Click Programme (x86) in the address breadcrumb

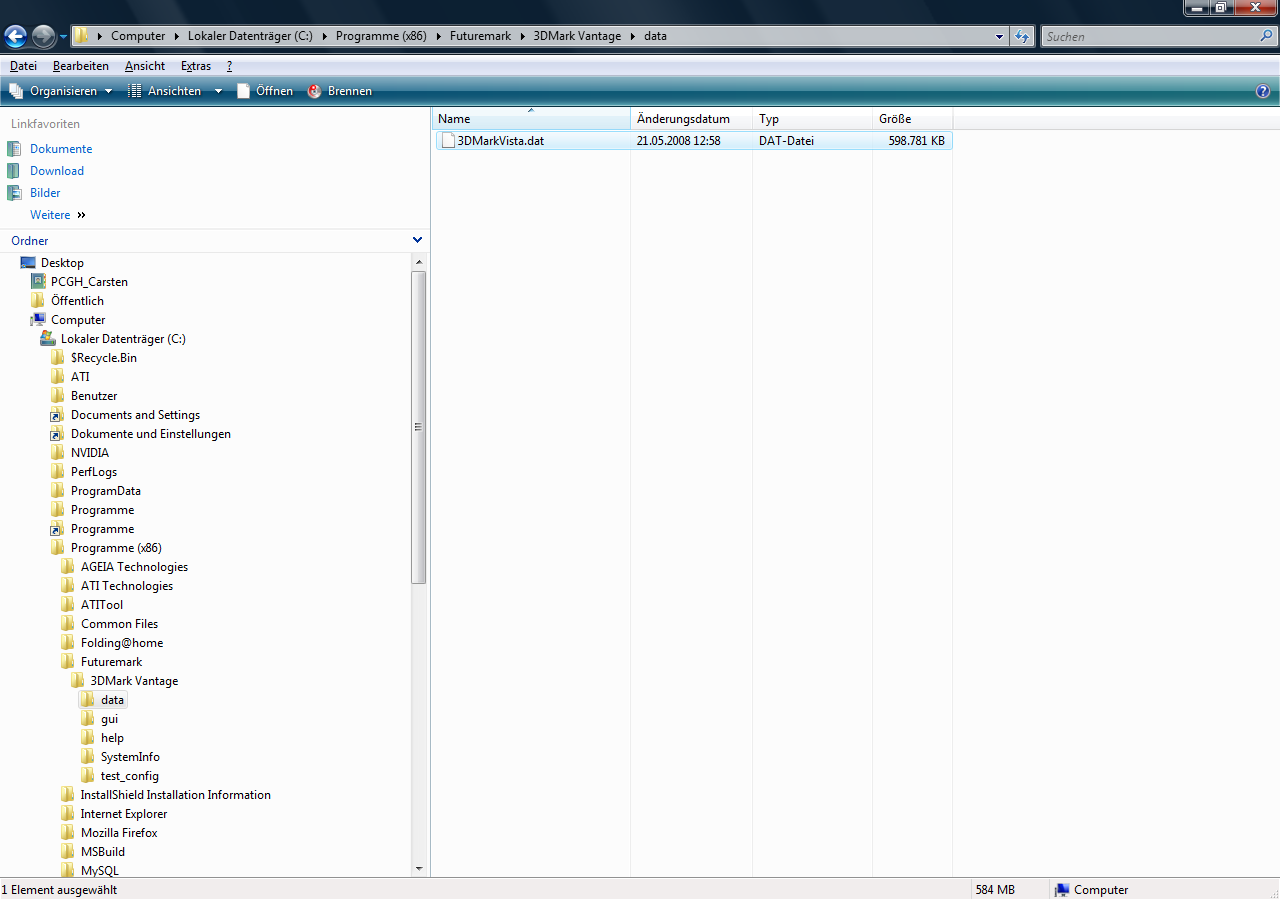(x=381, y=36)
